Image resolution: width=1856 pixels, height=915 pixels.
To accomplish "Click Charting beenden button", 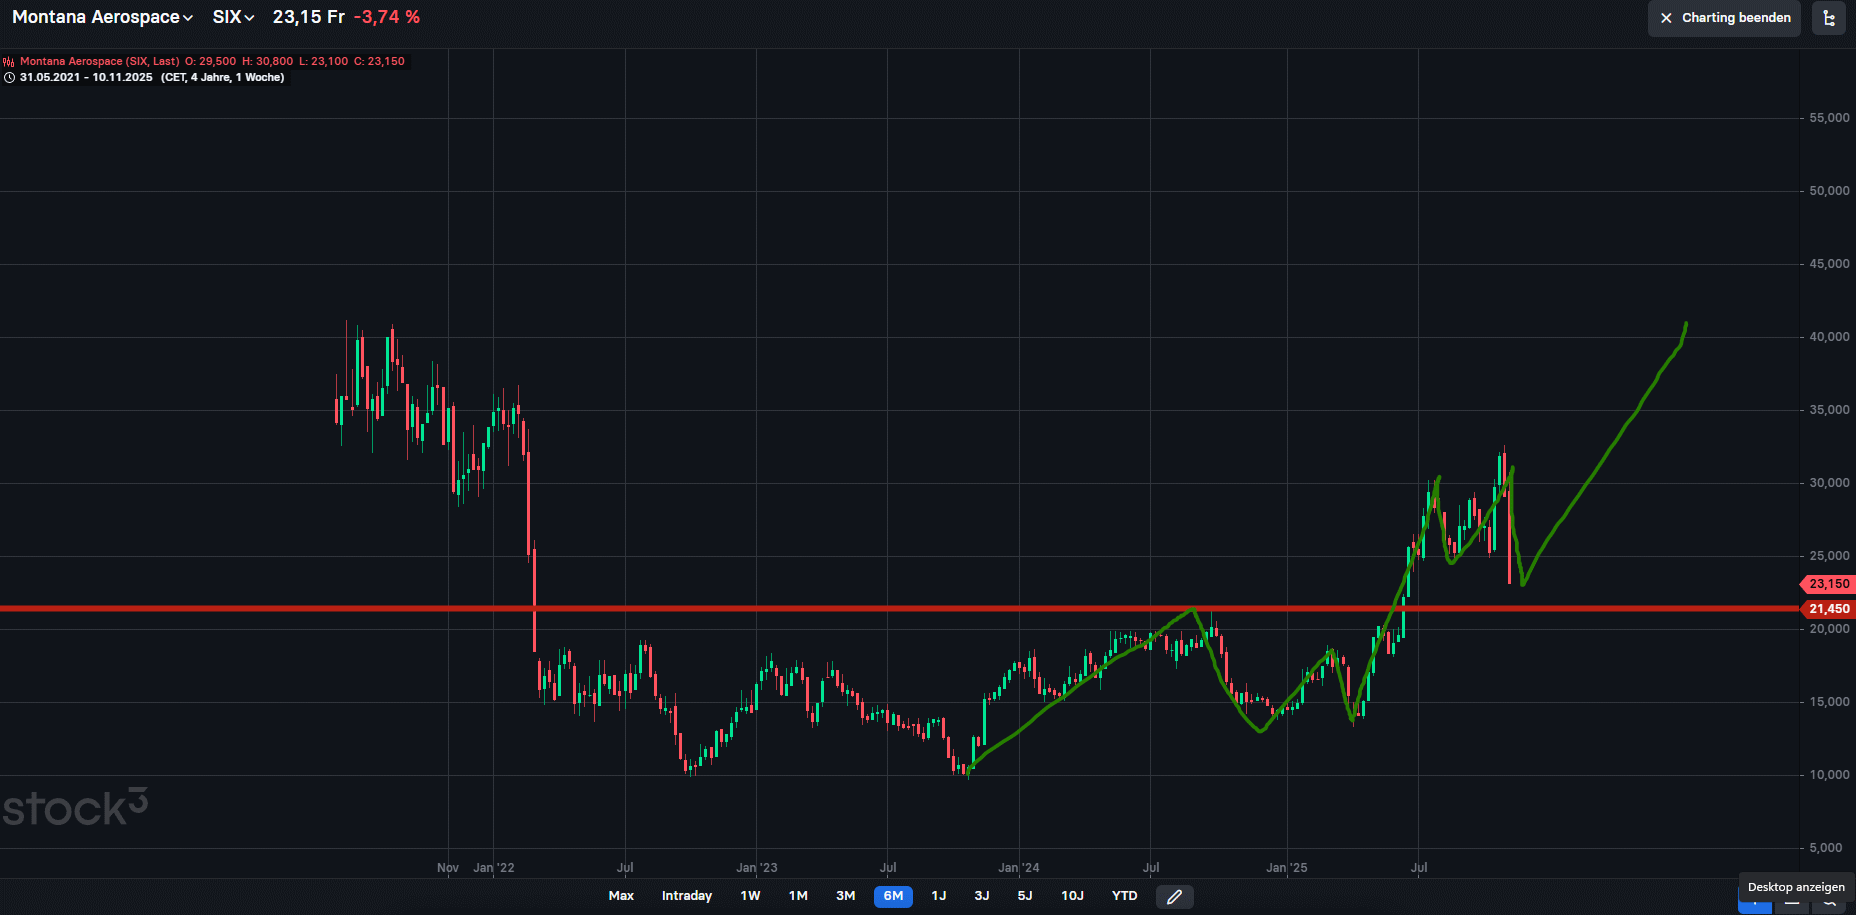I will click(x=1724, y=18).
